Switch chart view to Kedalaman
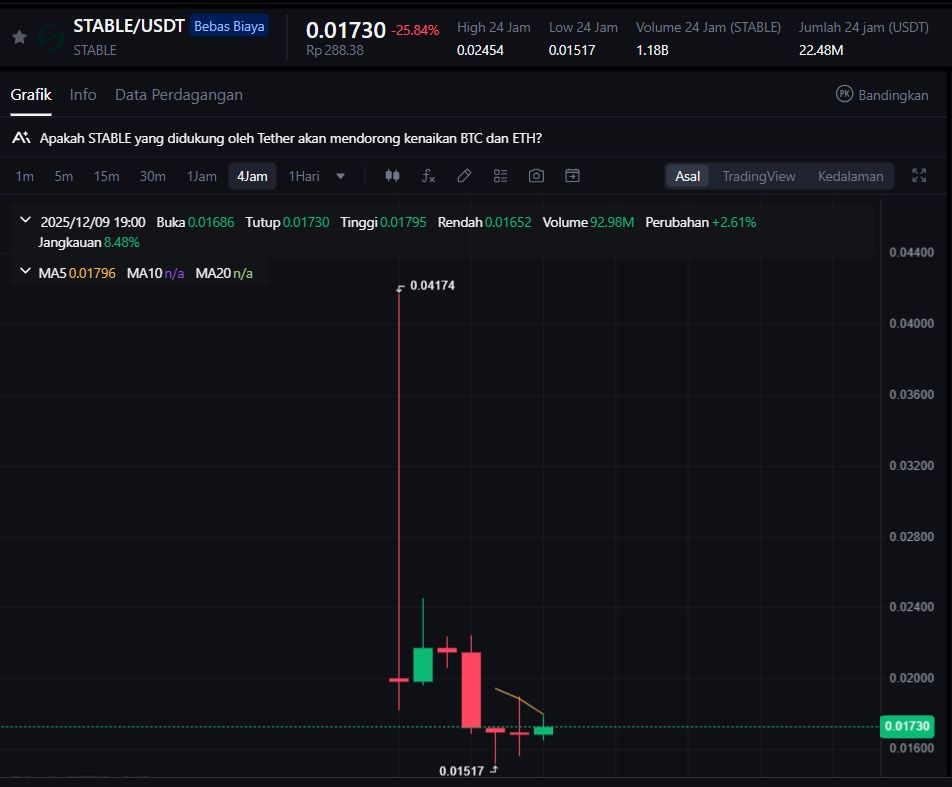Viewport: 952px width, 787px height. 850,176
